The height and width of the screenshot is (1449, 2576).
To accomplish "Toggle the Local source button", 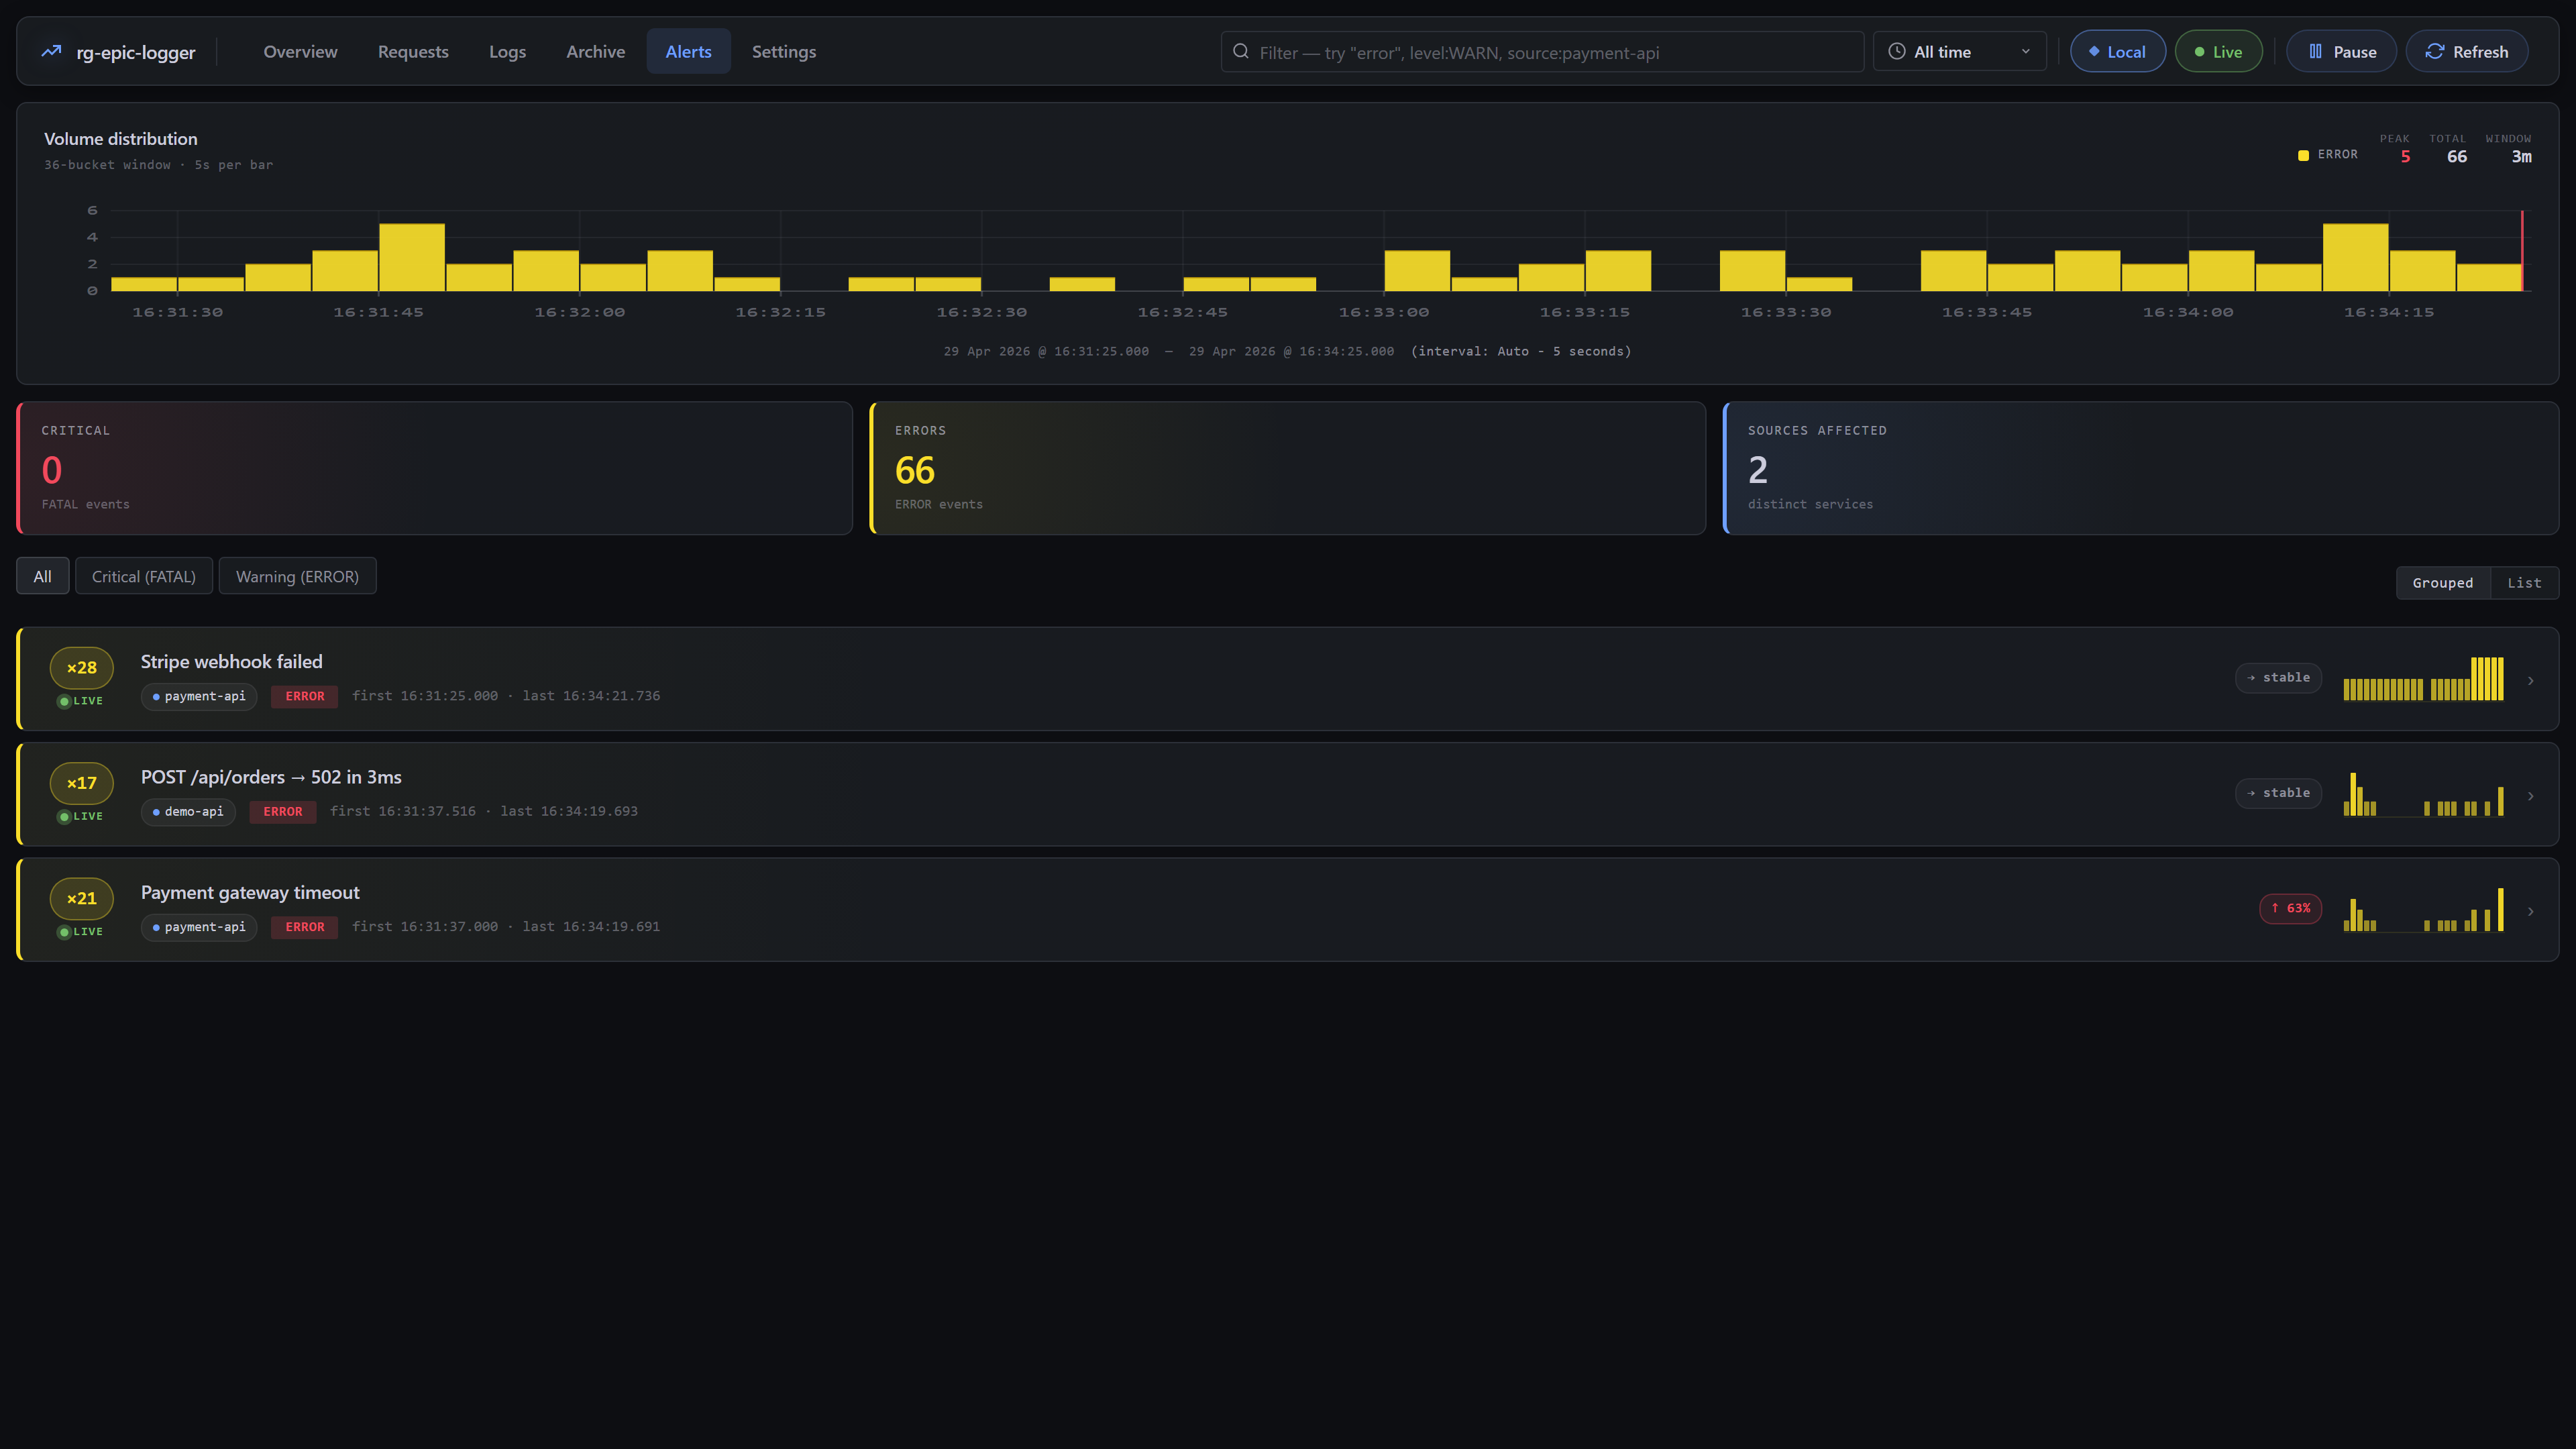I will tap(2117, 51).
